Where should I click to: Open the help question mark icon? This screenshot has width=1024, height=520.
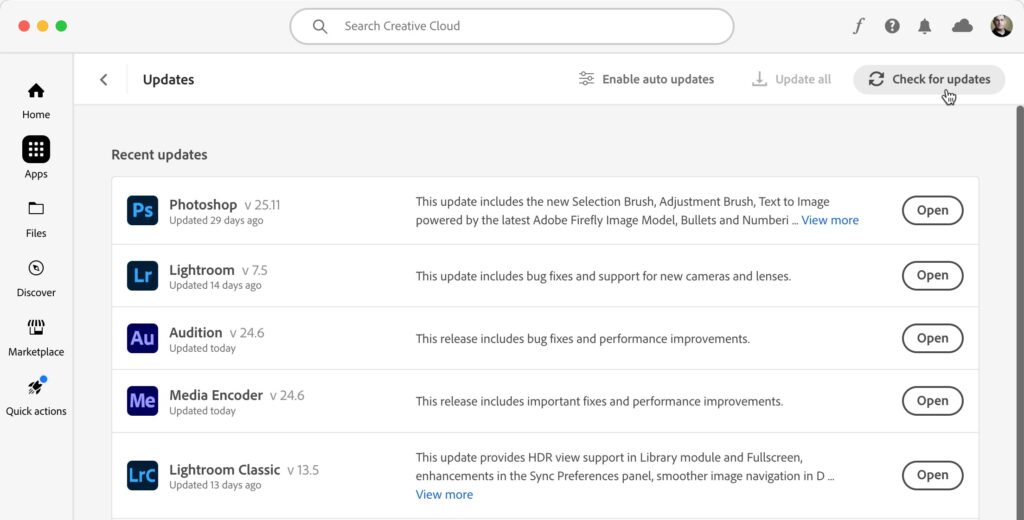(892, 26)
